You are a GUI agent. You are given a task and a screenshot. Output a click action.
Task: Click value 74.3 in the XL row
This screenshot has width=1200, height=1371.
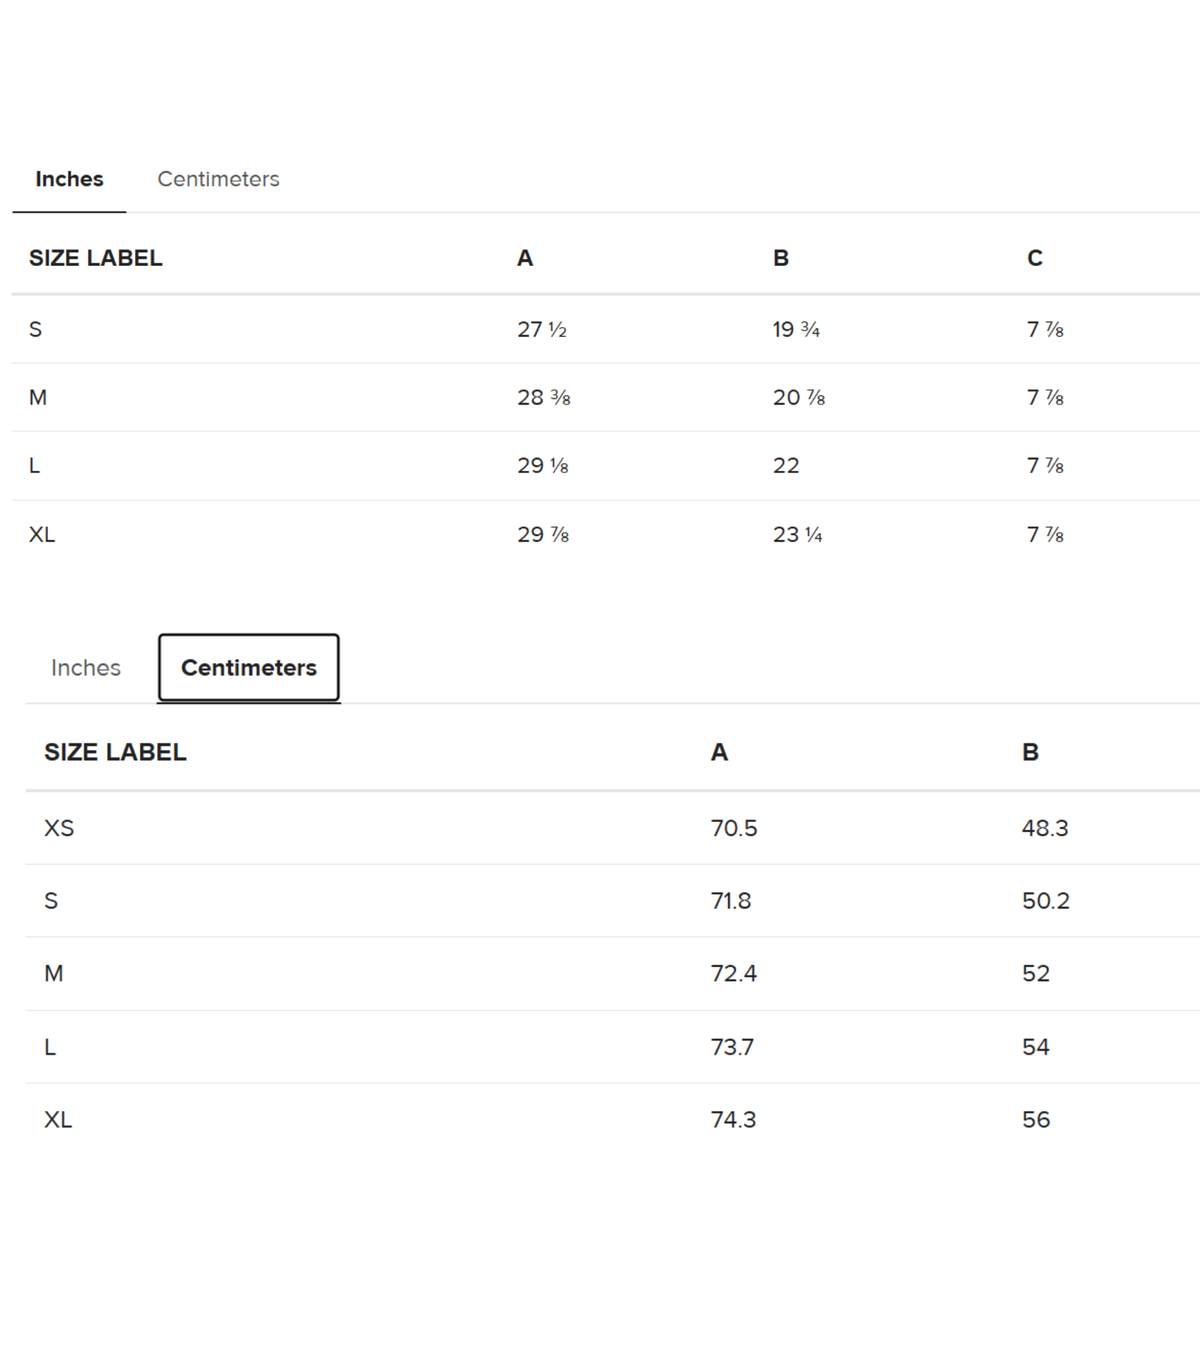734,1120
